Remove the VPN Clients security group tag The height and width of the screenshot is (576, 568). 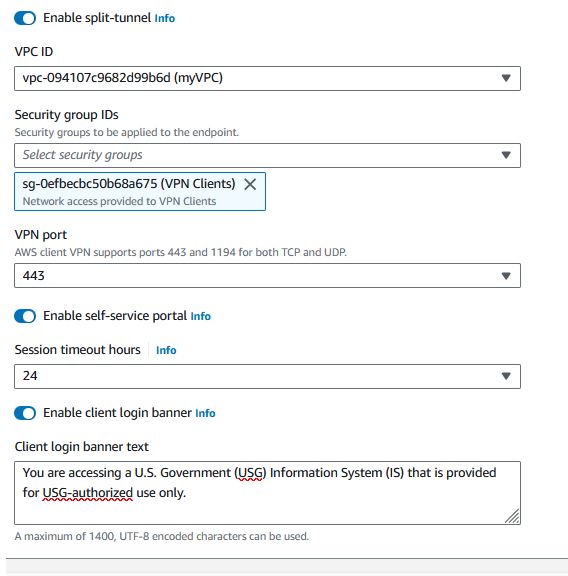click(x=250, y=184)
